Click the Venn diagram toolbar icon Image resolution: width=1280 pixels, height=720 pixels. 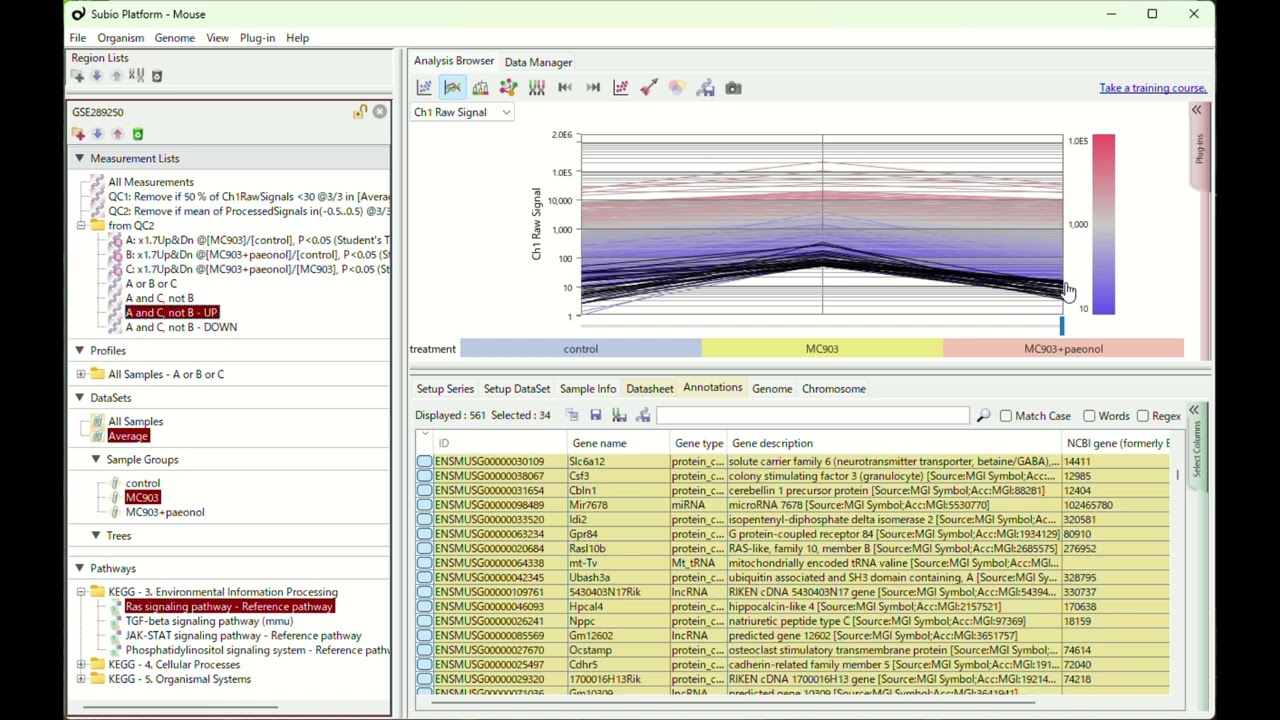[x=677, y=88]
